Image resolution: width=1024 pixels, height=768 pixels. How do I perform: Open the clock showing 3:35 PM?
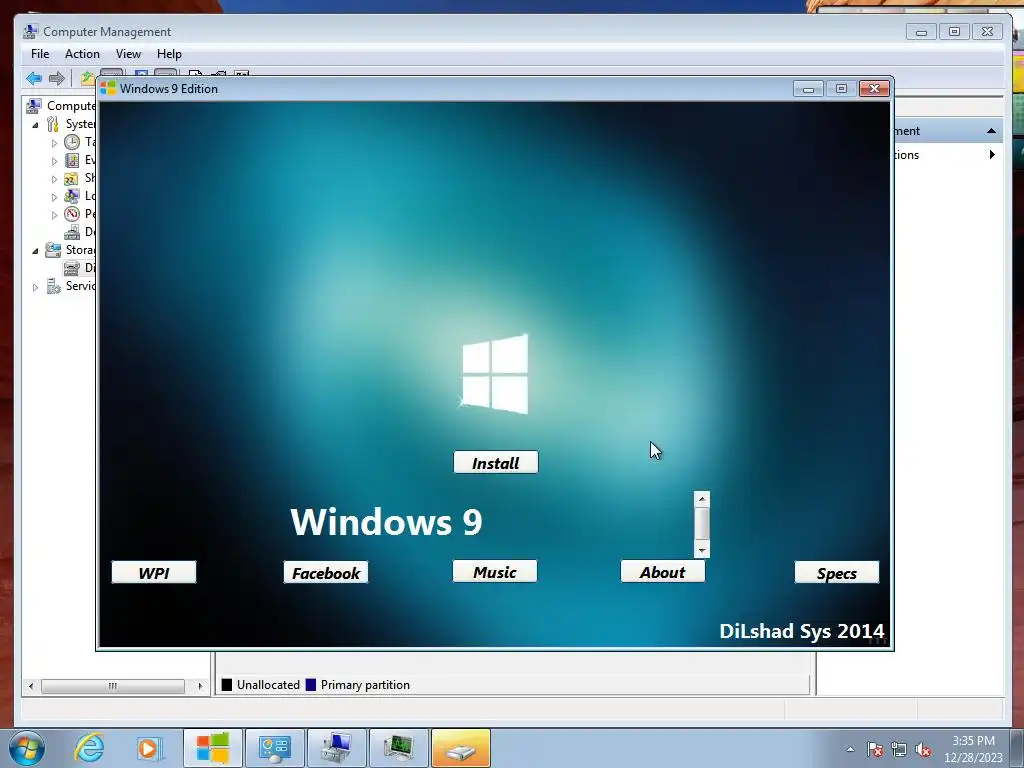973,749
